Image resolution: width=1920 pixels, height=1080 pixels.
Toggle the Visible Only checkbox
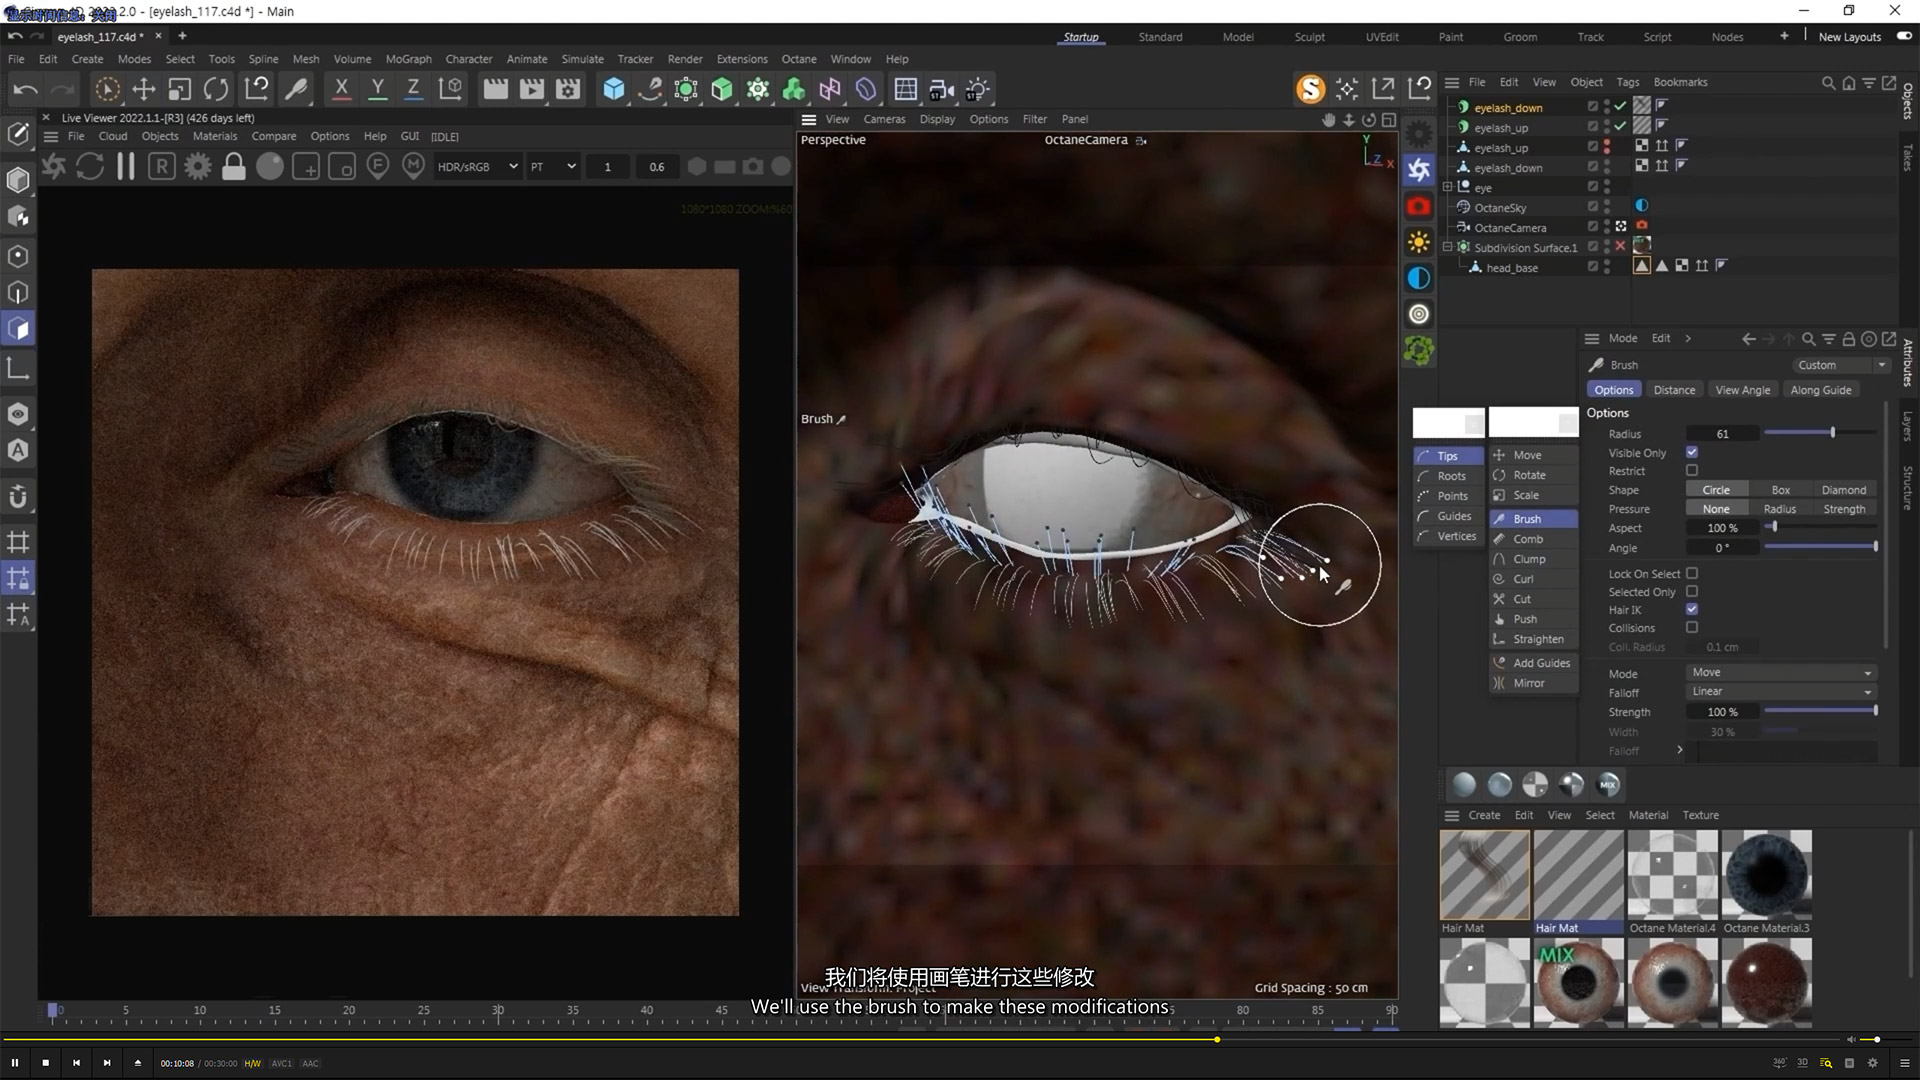click(1692, 453)
